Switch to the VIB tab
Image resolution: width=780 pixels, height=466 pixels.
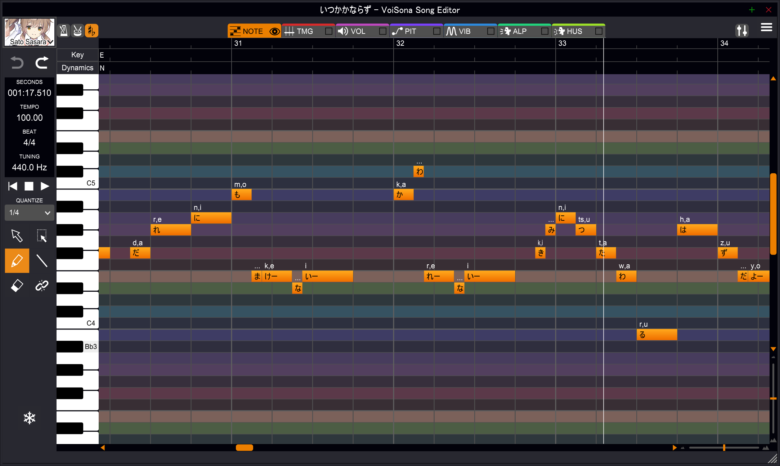tap(464, 31)
